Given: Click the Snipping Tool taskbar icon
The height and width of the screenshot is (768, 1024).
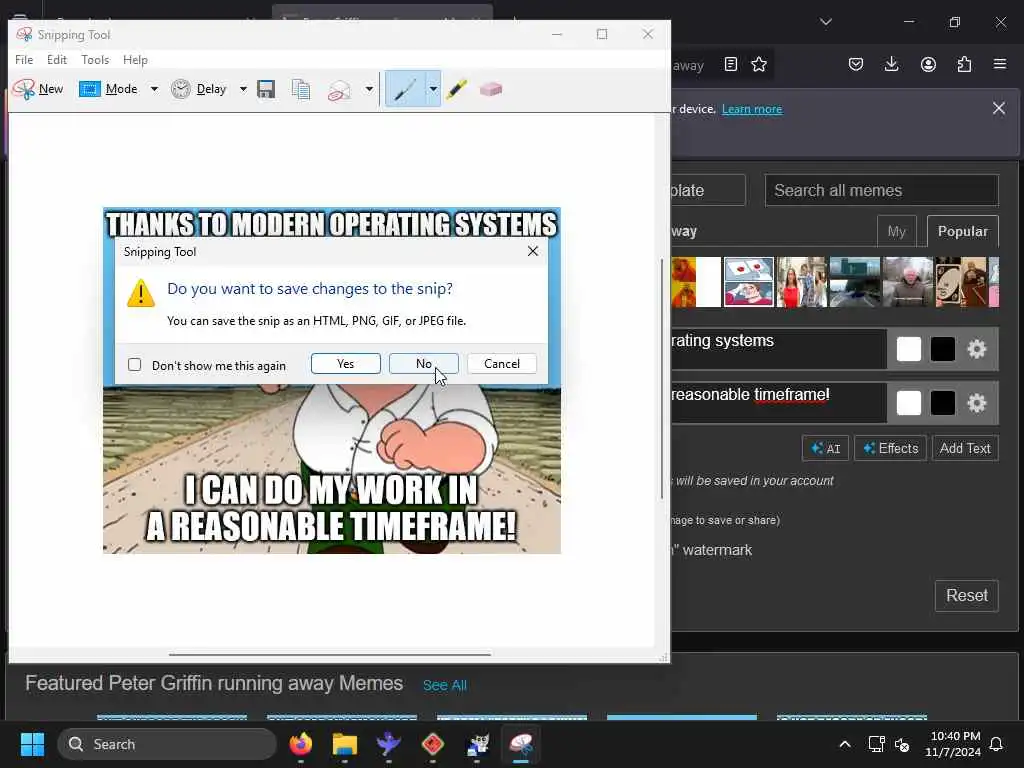Looking at the screenshot, I should 520,744.
